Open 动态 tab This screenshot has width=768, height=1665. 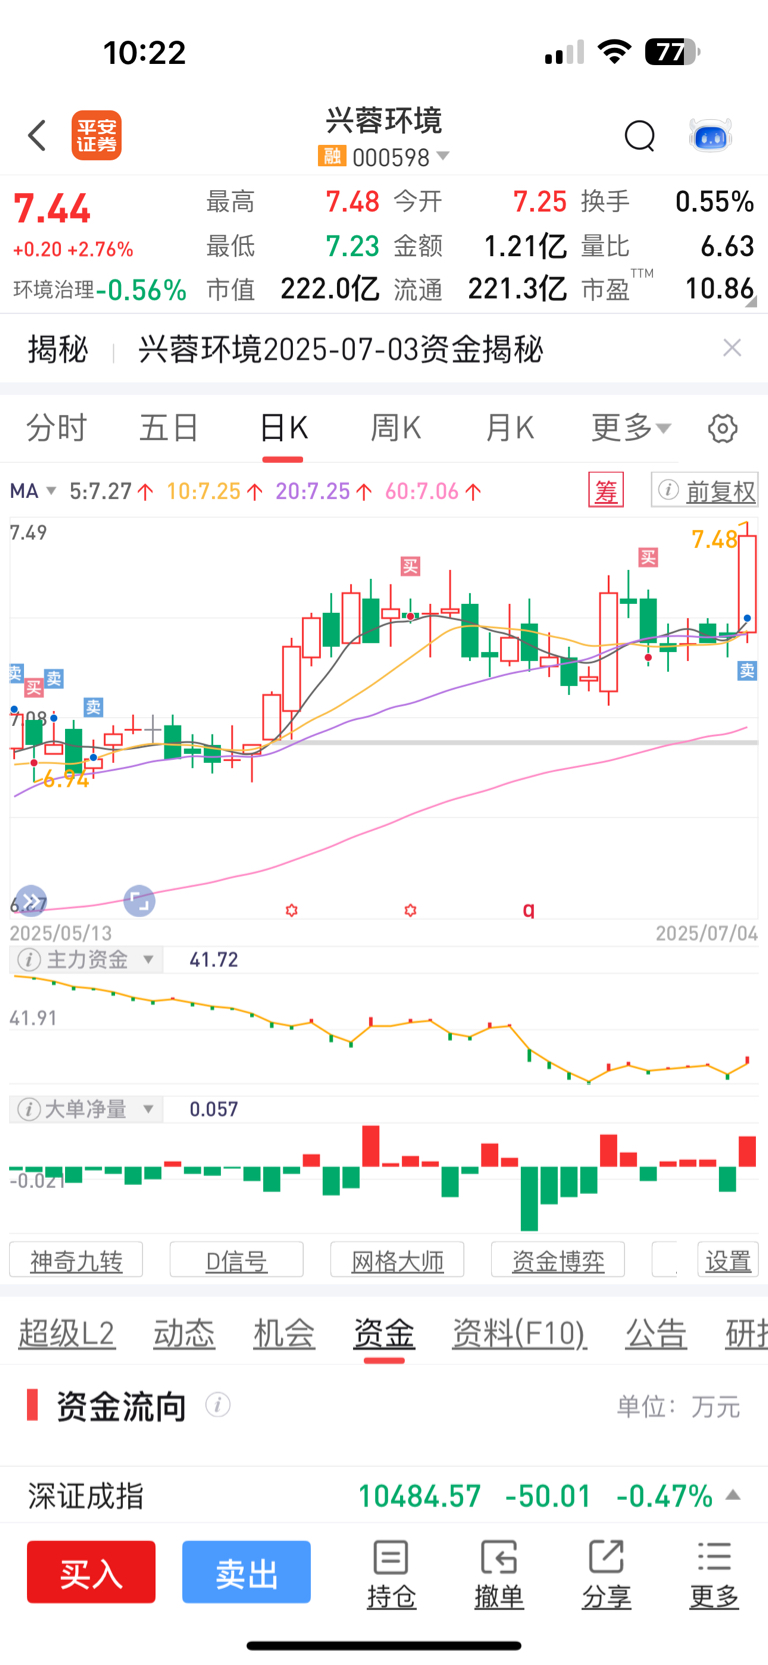184,1333
